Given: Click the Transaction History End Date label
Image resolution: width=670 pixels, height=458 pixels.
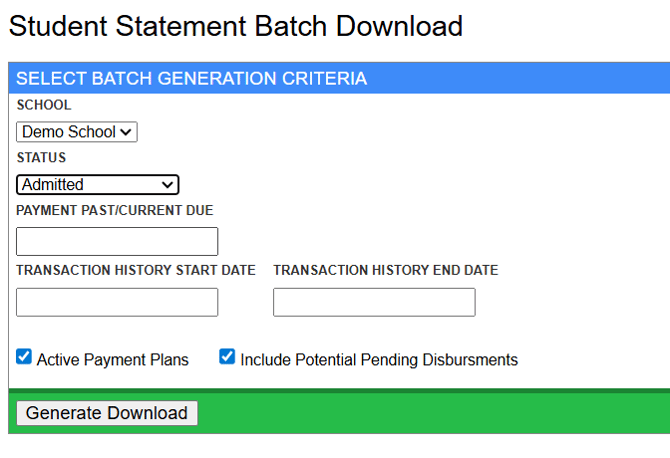Looking at the screenshot, I should 385,271.
